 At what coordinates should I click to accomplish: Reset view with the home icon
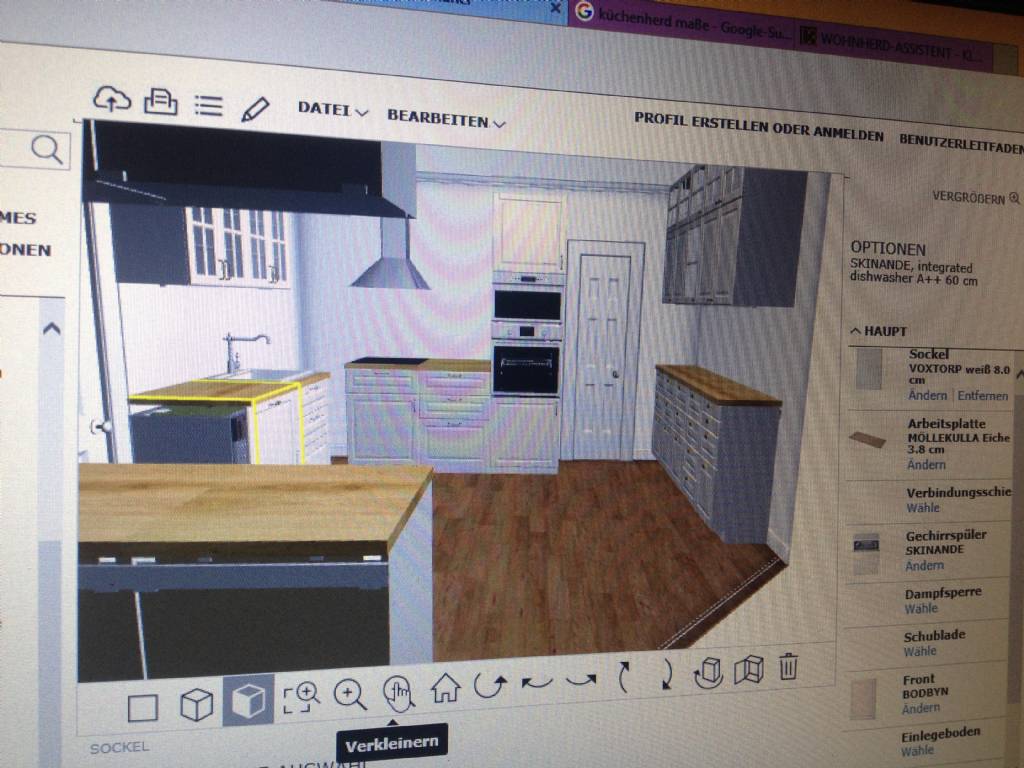[x=445, y=687]
